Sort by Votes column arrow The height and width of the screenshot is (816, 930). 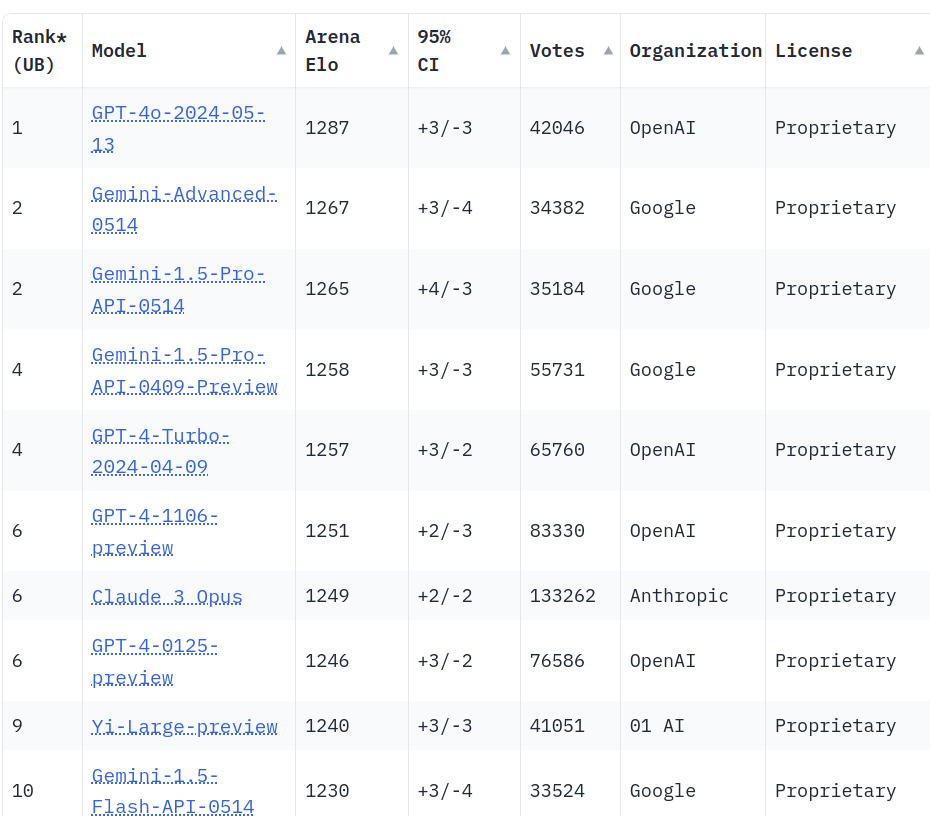pos(609,51)
